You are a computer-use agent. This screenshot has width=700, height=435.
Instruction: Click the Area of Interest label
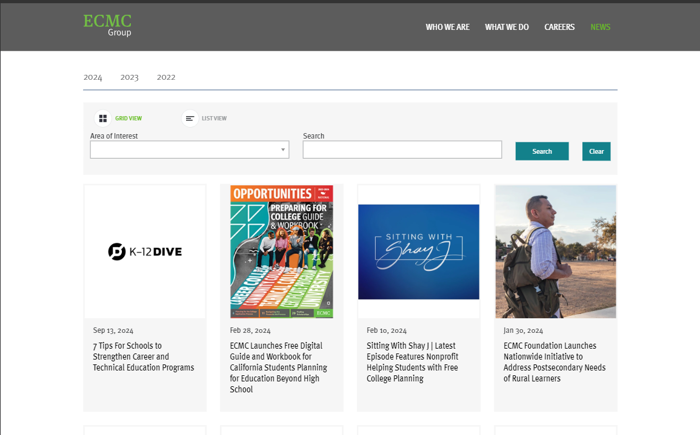(114, 136)
